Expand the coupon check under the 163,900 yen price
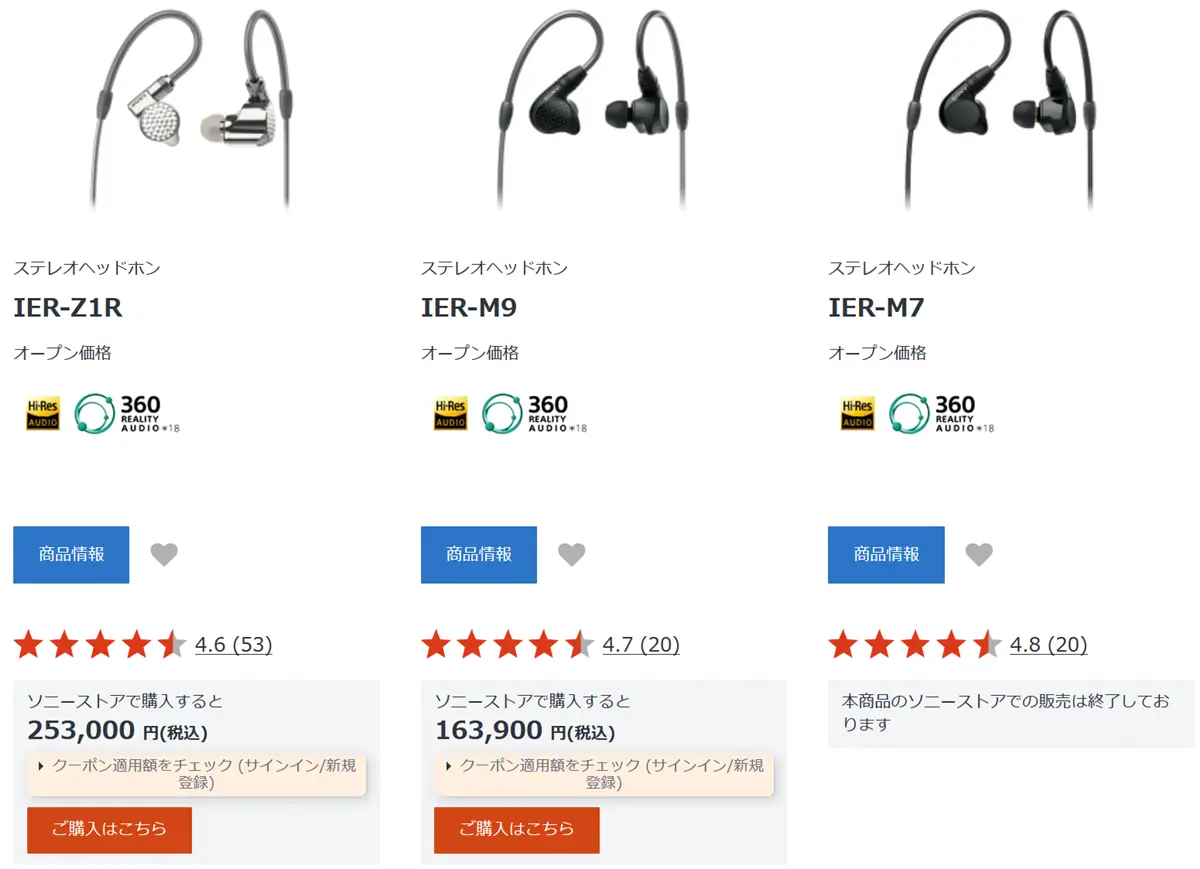Viewport: 1200px width, 869px height. [604, 774]
